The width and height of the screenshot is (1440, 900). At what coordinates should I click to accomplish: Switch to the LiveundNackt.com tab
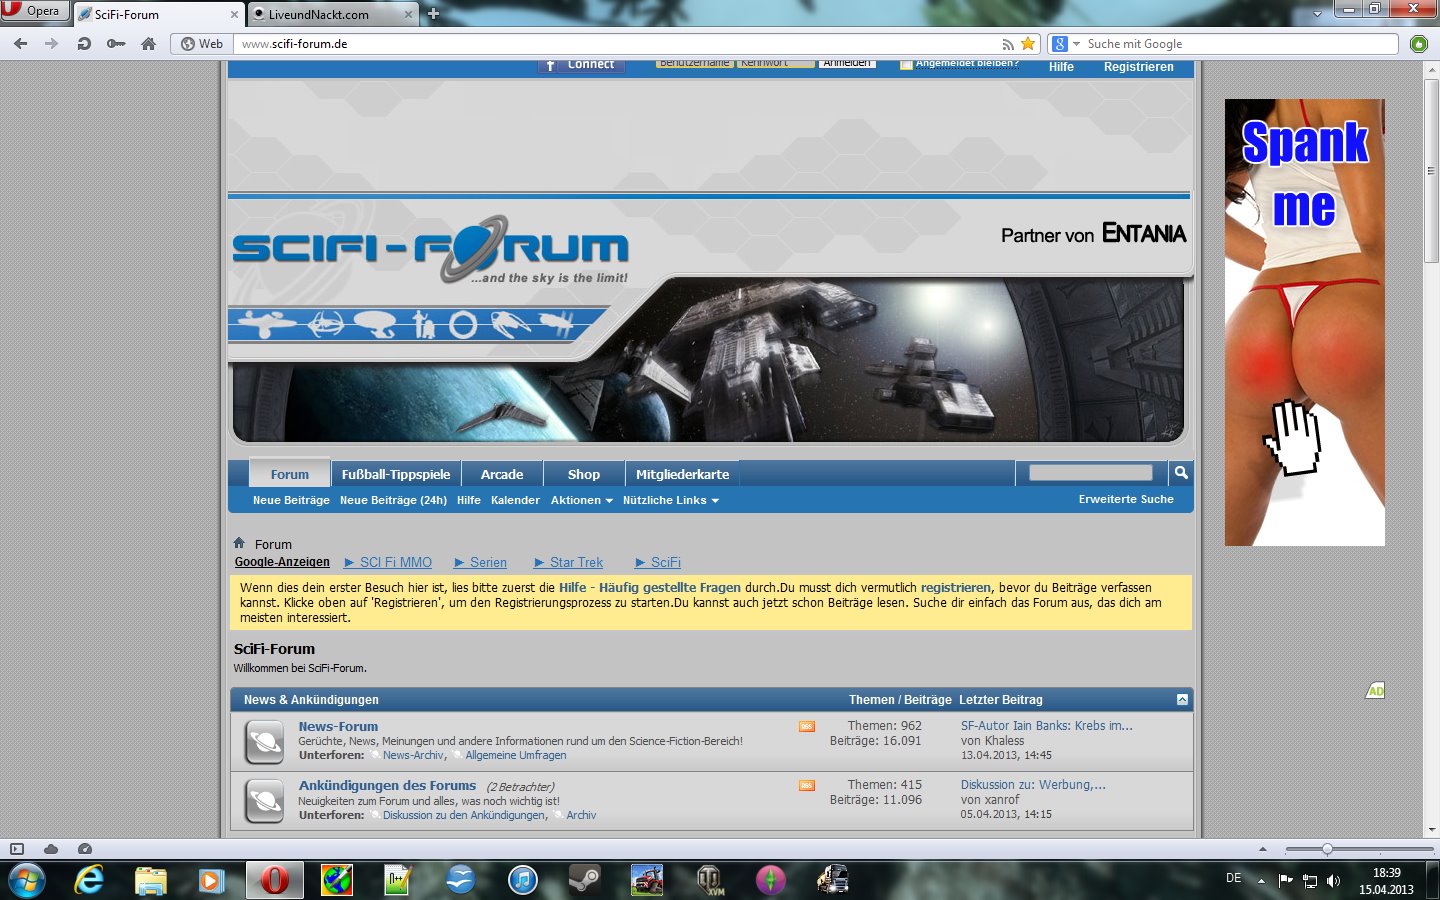point(318,15)
